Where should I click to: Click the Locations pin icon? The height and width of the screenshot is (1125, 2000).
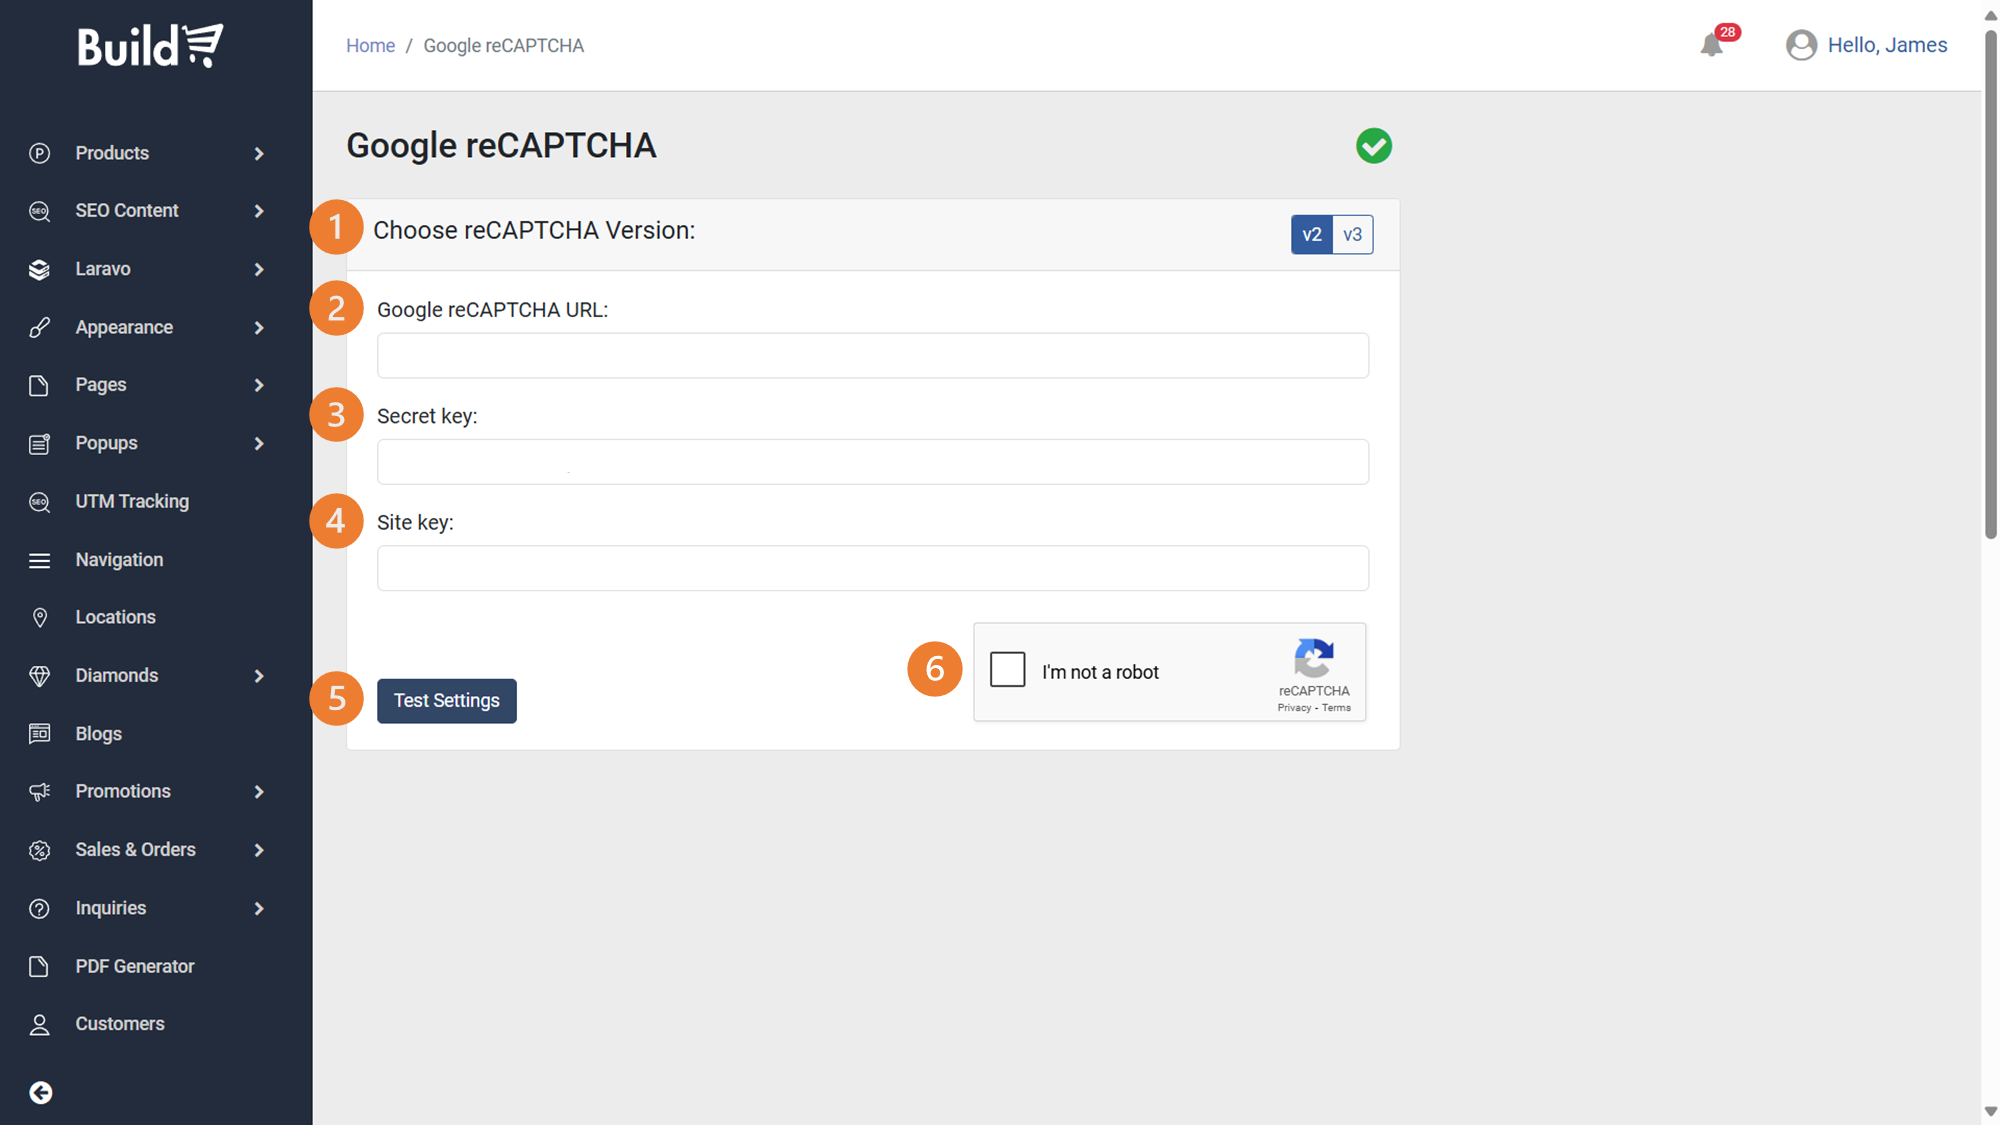click(x=40, y=618)
